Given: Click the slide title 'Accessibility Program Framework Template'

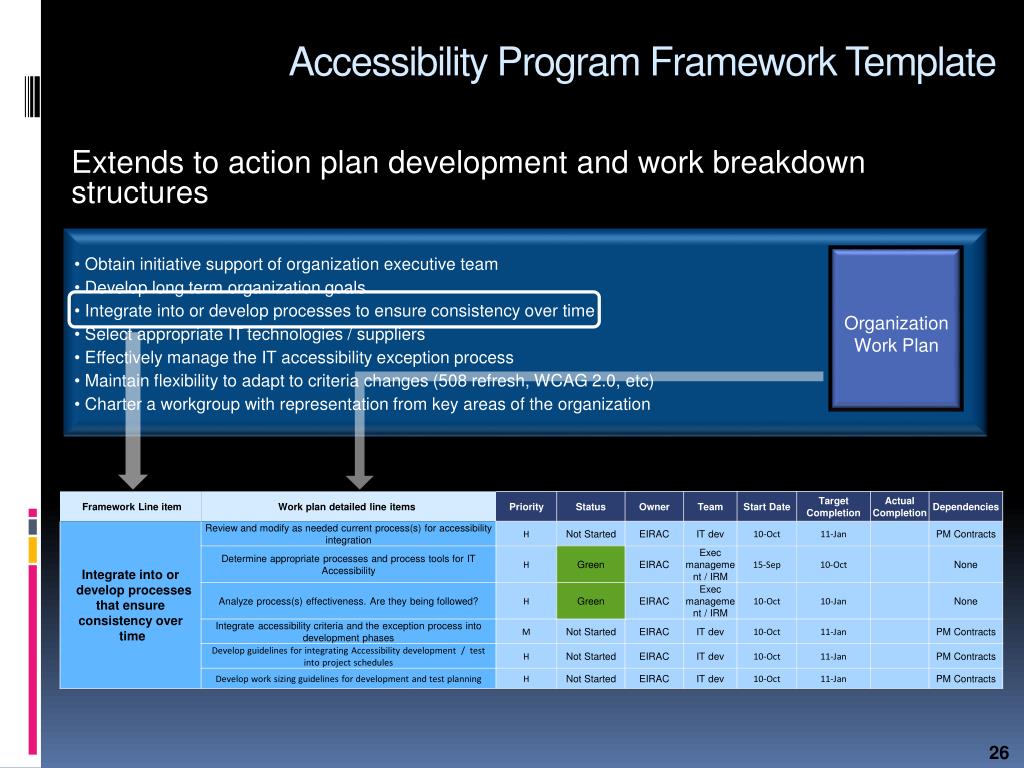Looking at the screenshot, I should tap(642, 63).
